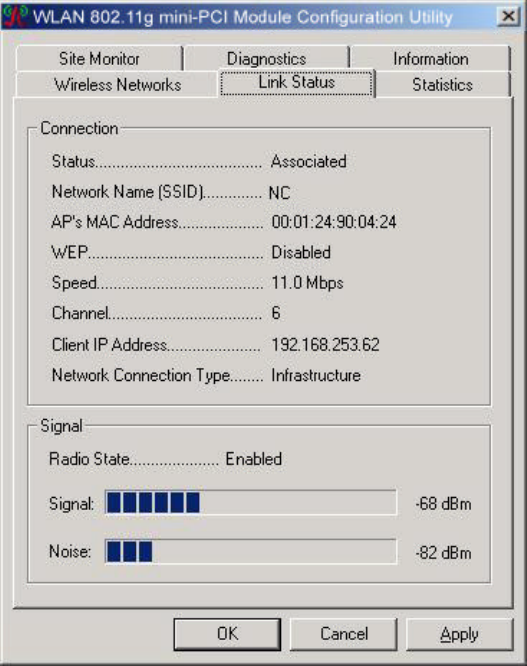527x666 pixels.
Task: Click the "Connection" group title
Action: pos(79,128)
